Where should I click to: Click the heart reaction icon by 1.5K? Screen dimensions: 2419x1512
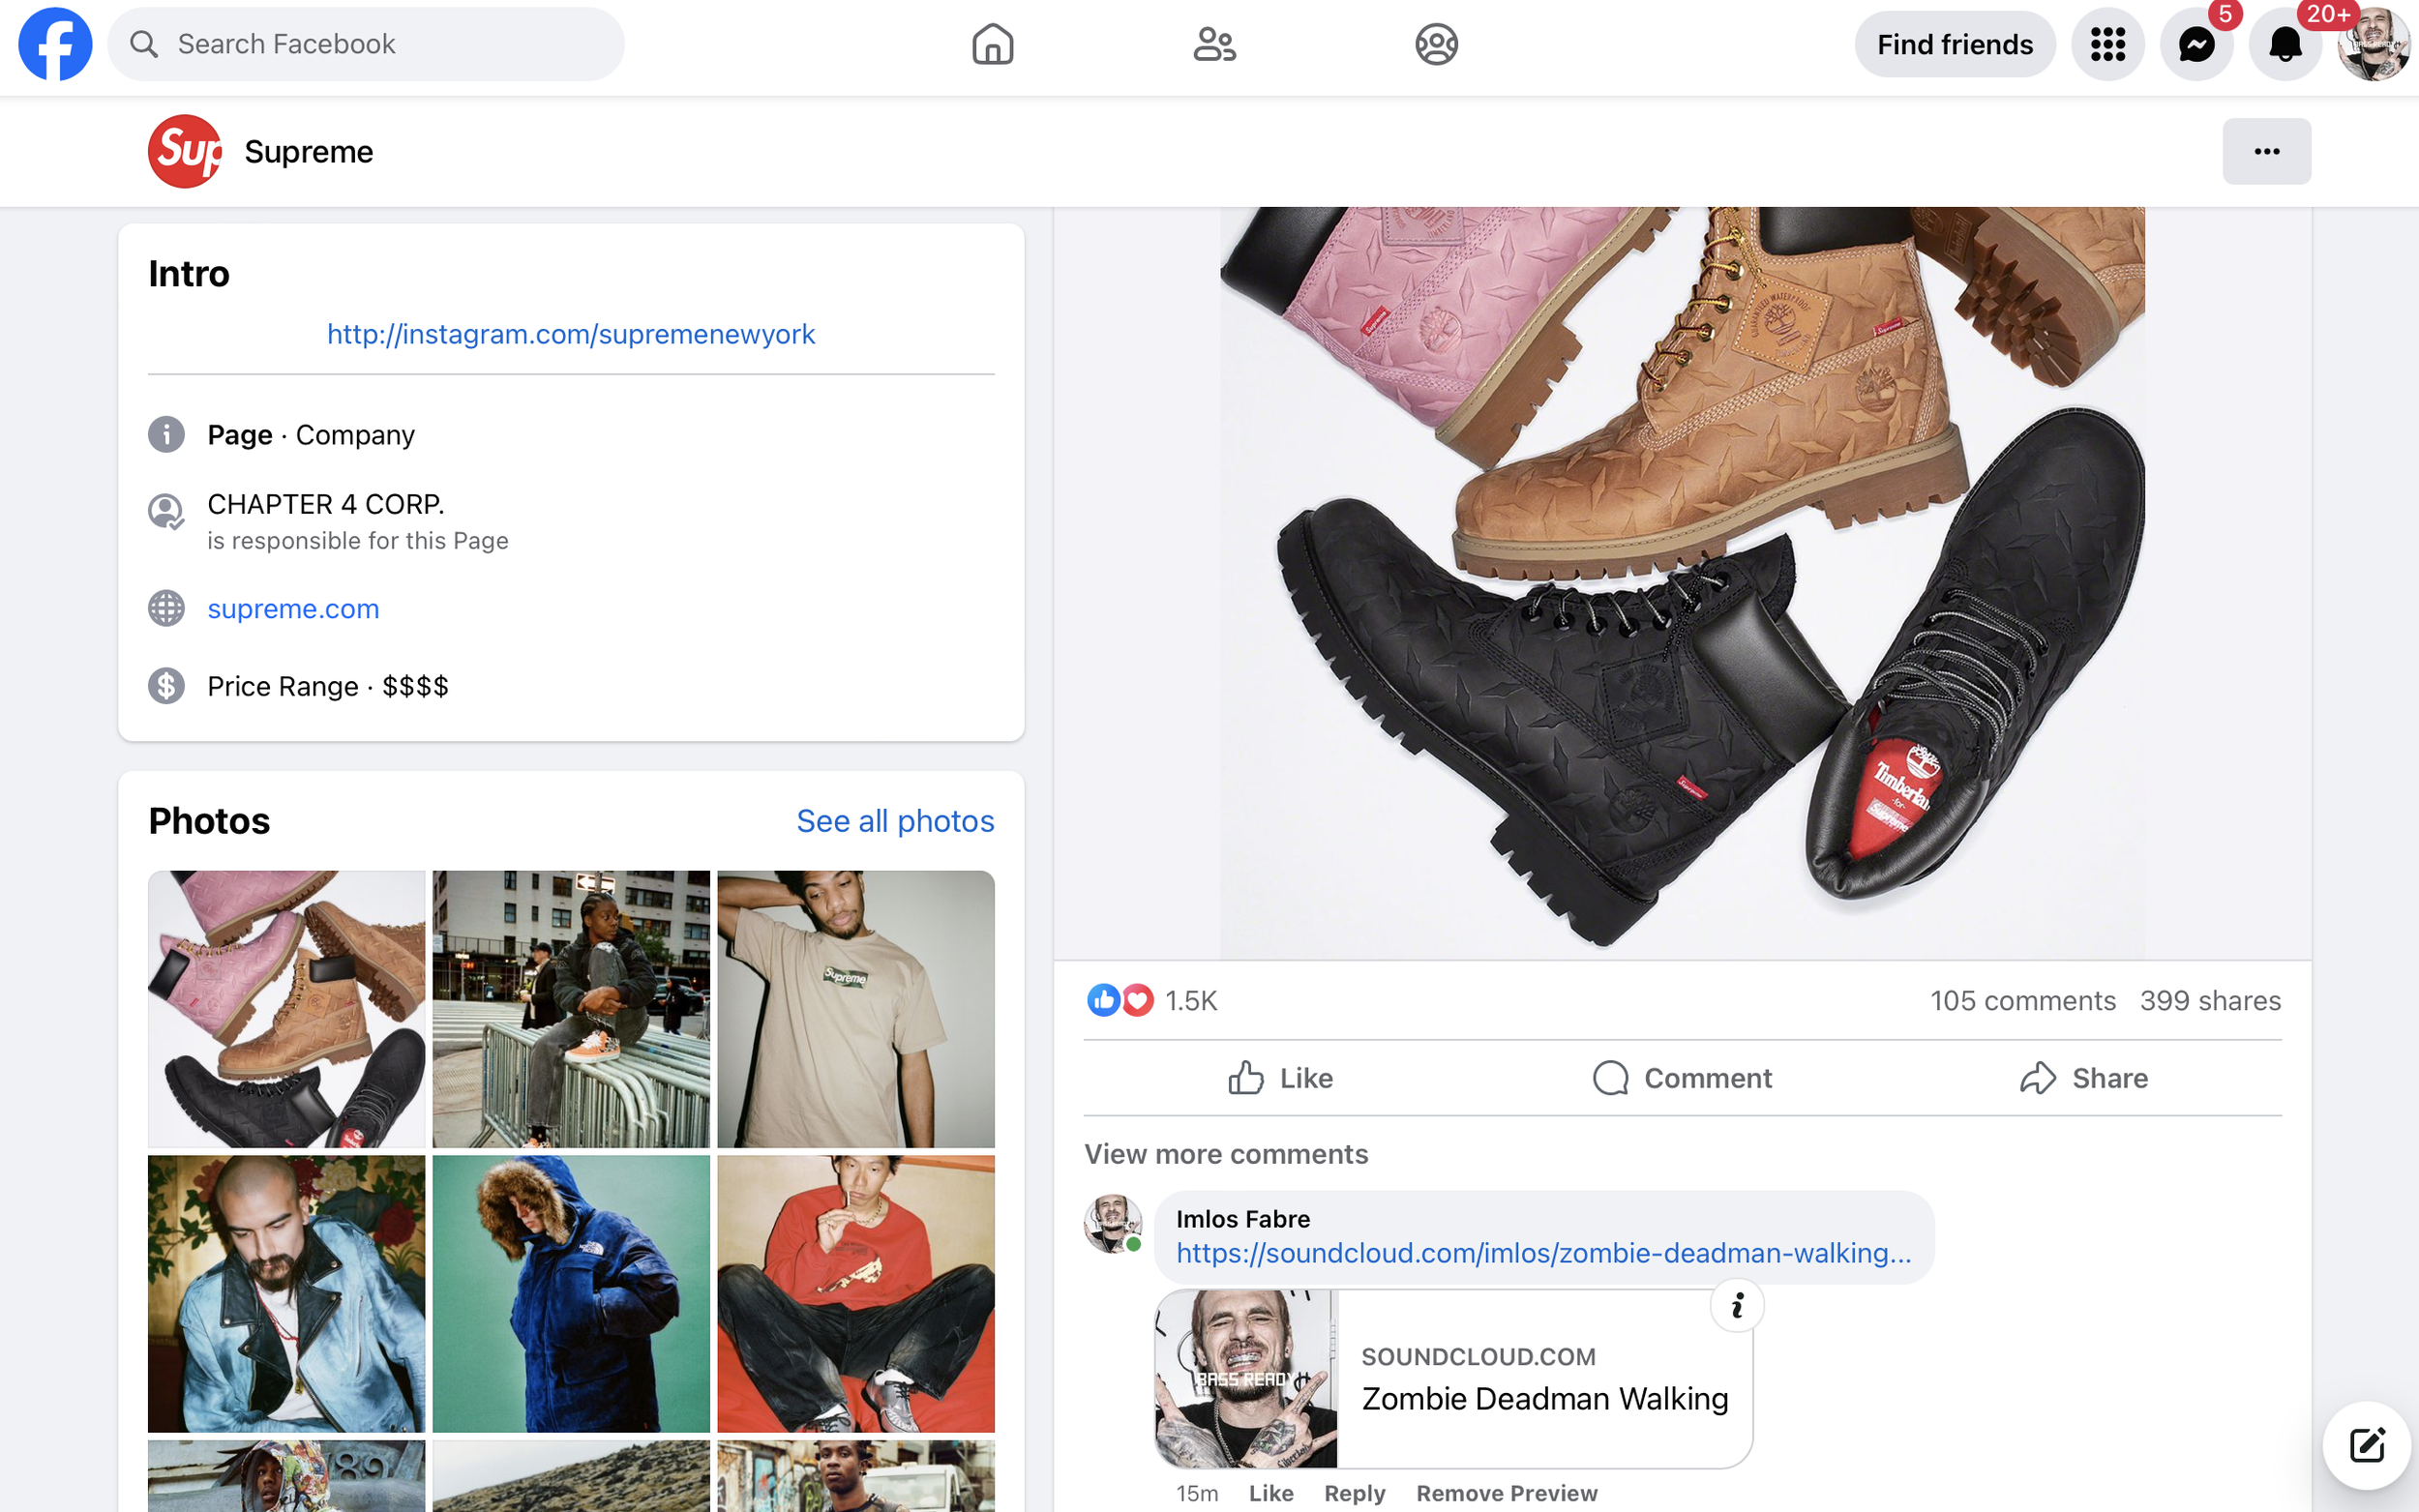click(1137, 1000)
